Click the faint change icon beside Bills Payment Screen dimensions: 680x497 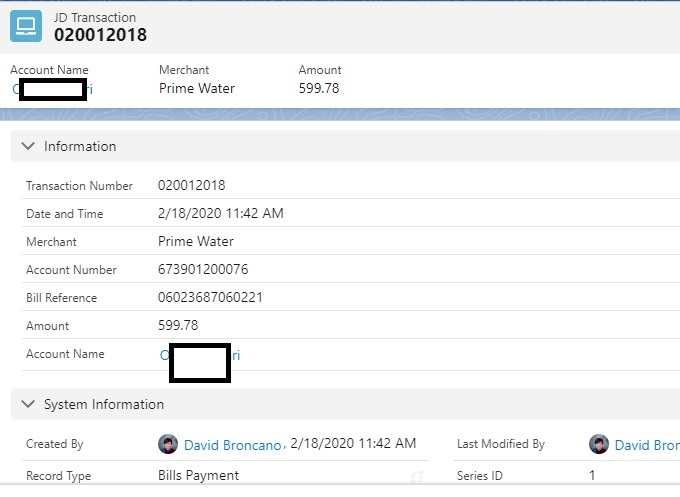417,477
